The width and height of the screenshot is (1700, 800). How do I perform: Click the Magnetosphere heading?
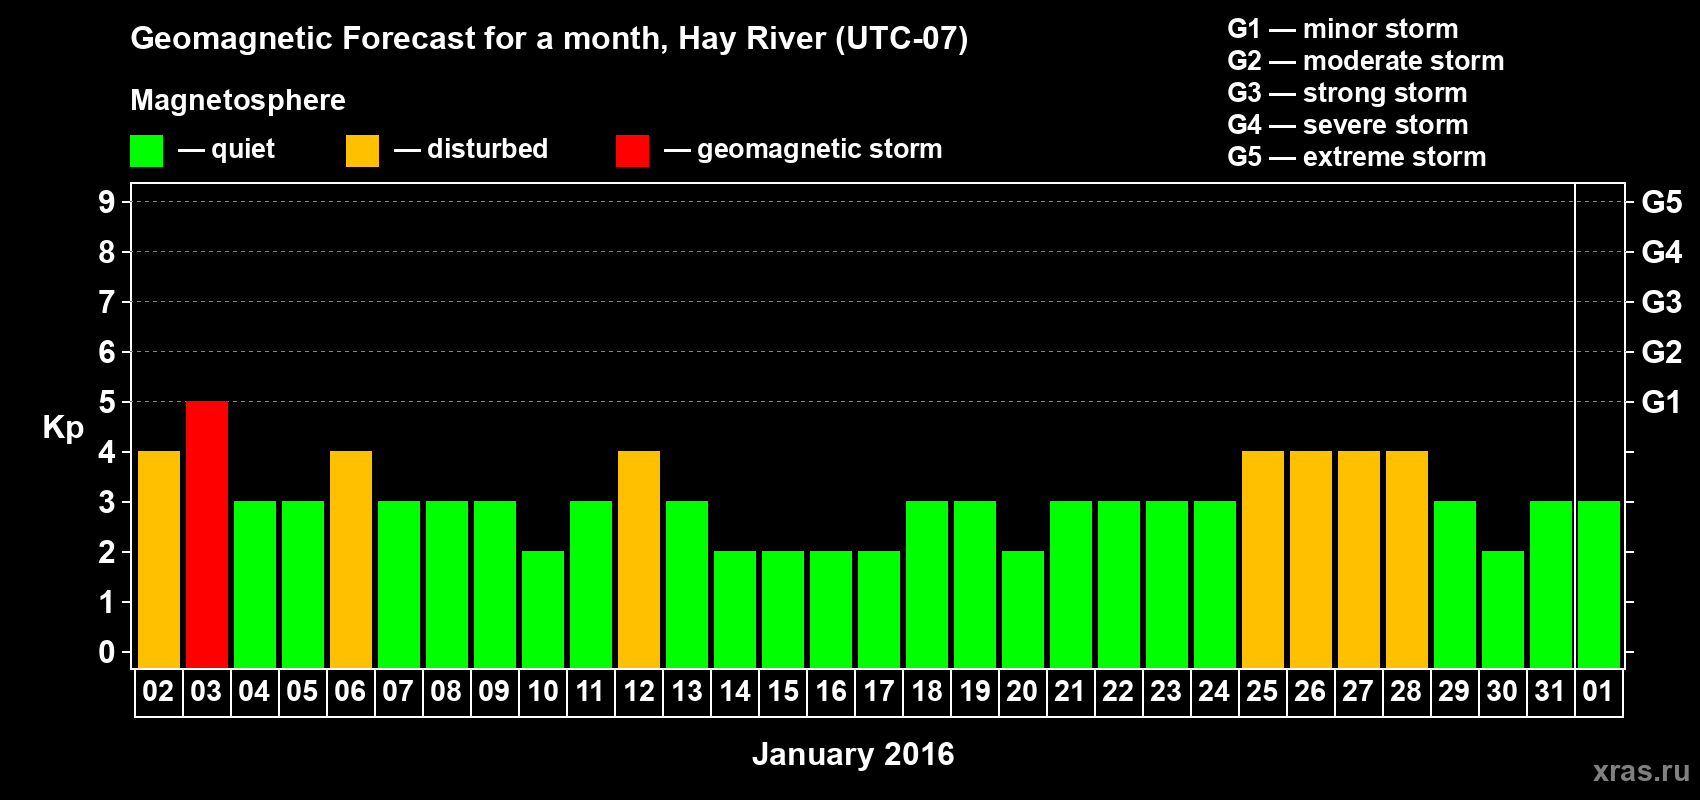tap(238, 100)
